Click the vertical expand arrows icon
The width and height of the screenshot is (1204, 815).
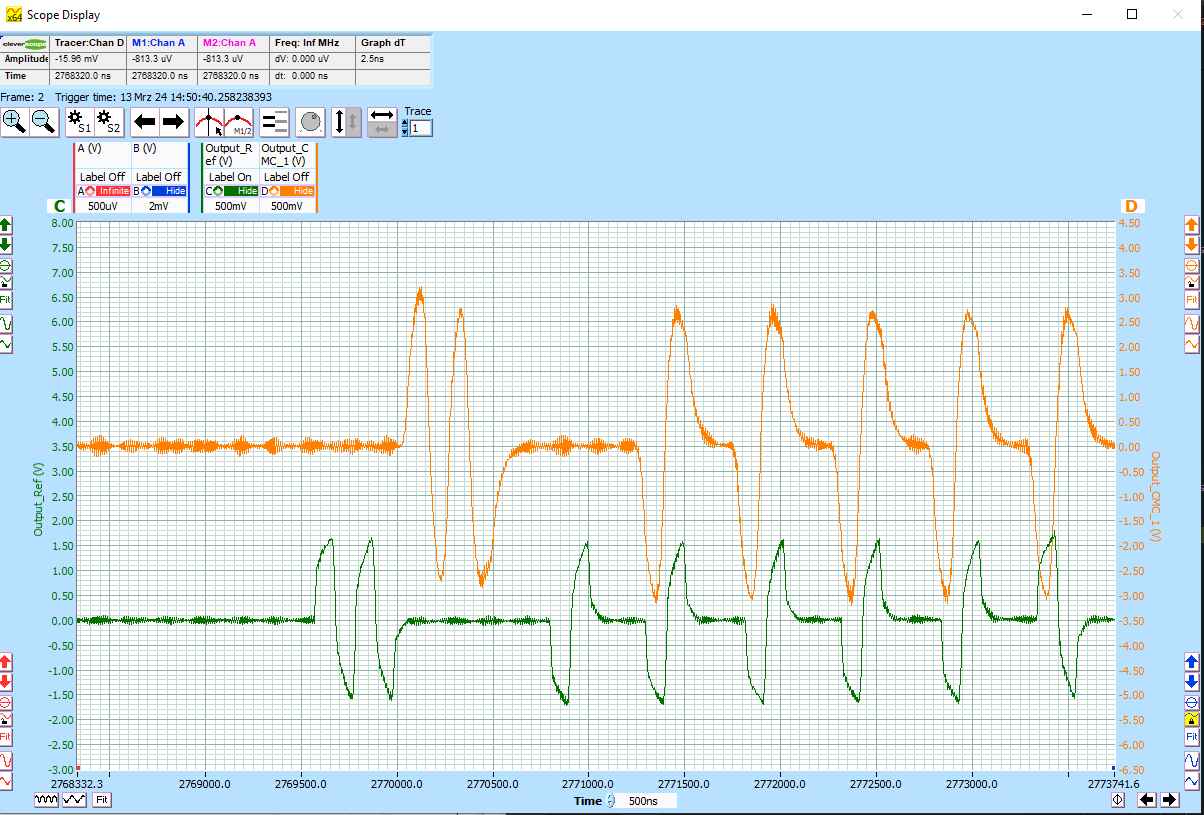pos(340,122)
